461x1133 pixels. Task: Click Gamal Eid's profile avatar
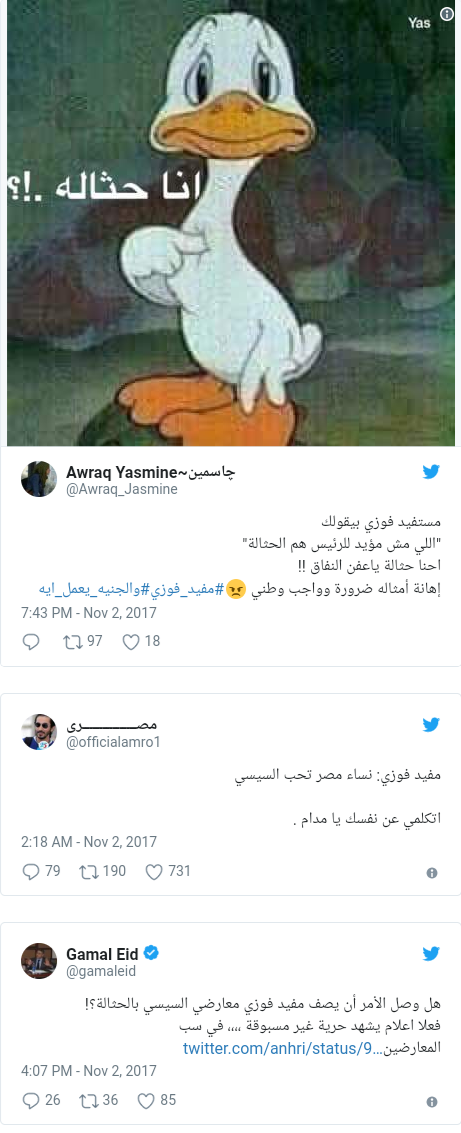click(x=39, y=961)
